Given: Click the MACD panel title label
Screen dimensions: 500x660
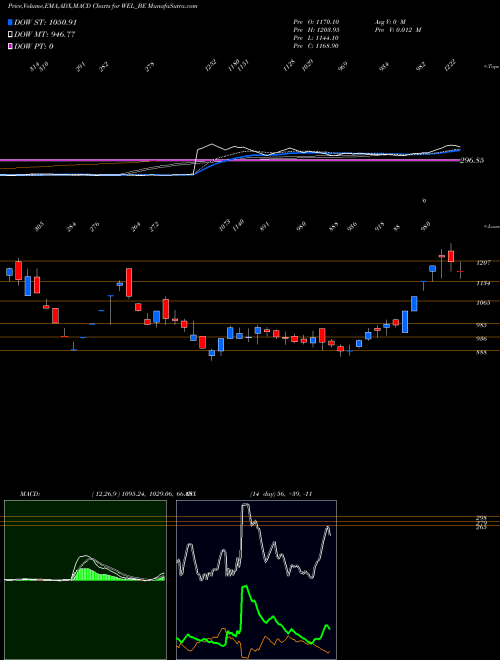Looking at the screenshot, I should [29, 494].
